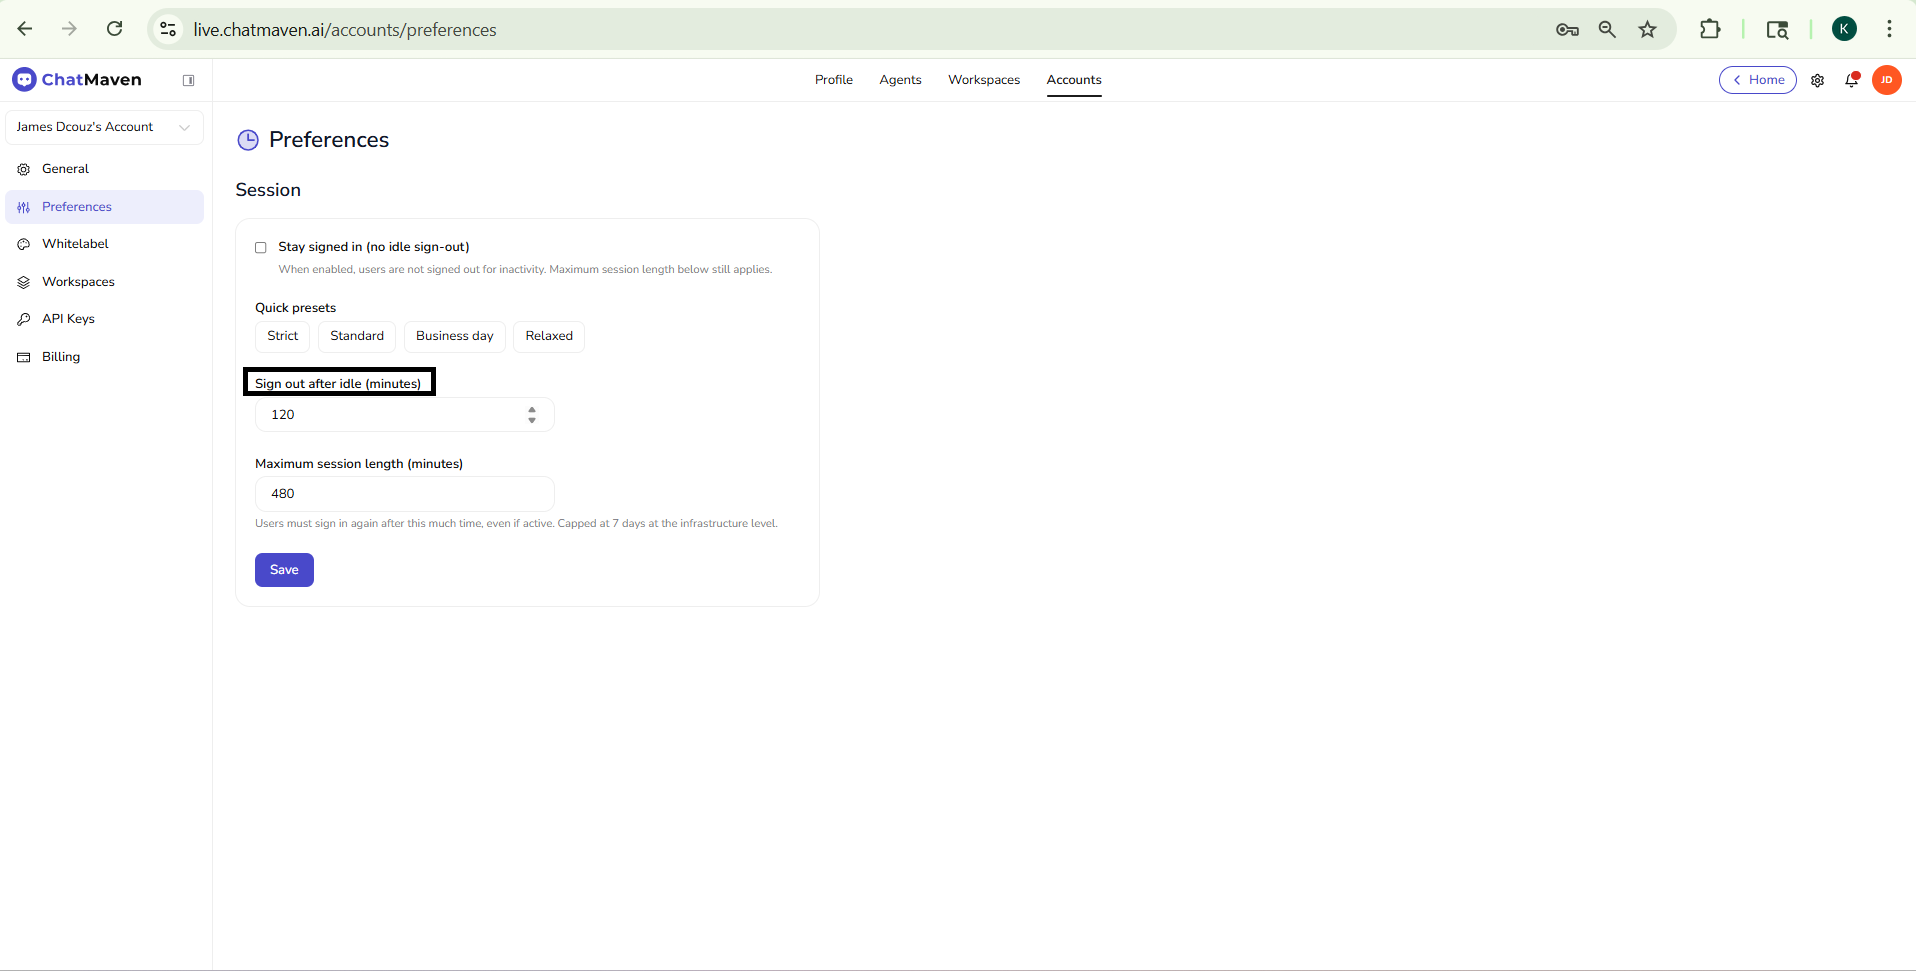Image resolution: width=1916 pixels, height=971 pixels.
Task: Expand James Dcouz's Account dropdown
Action: click(x=104, y=127)
